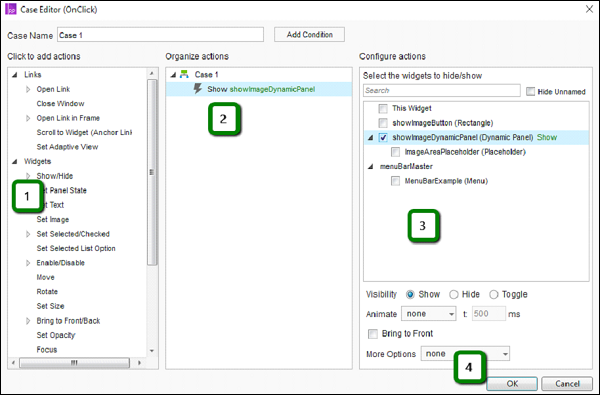Click the lightning bolt action icon
Viewport: 600px width, 395px height.
click(197, 89)
